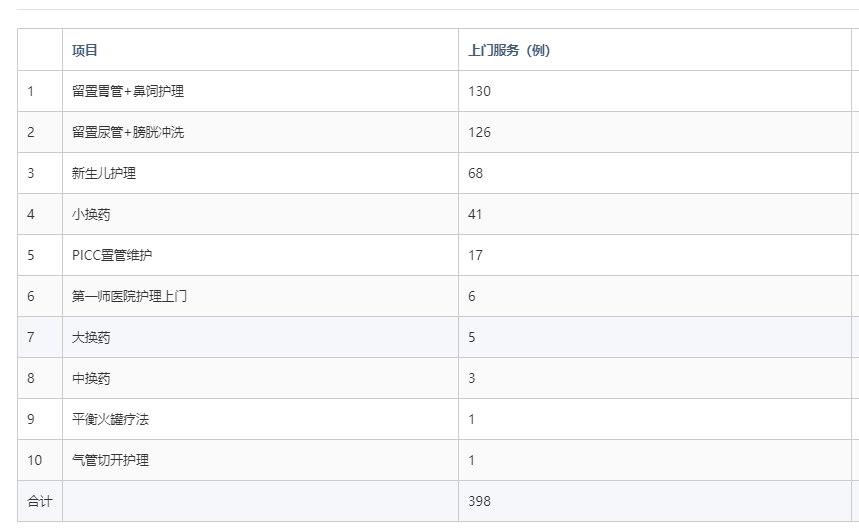The height and width of the screenshot is (528, 859).
Task: Click the value 17 cell
Action: [x=475, y=255]
